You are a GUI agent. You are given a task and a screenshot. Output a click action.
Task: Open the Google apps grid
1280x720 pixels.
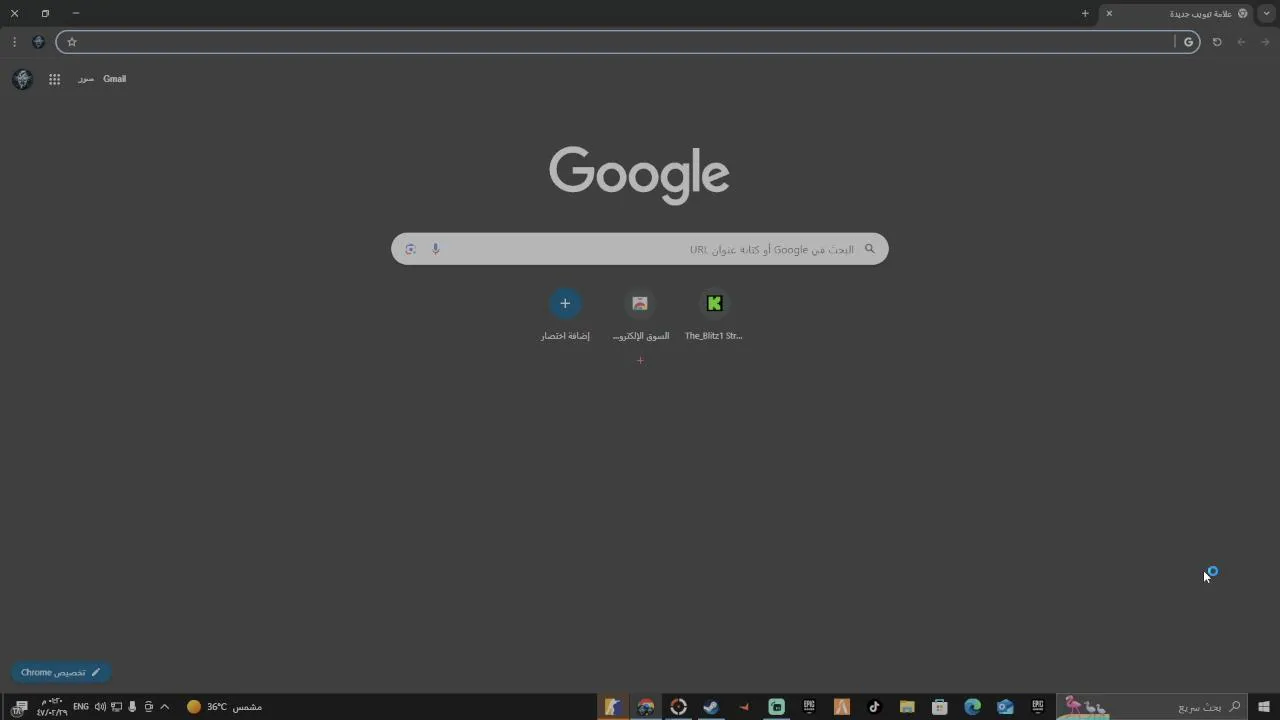pyautogui.click(x=55, y=79)
